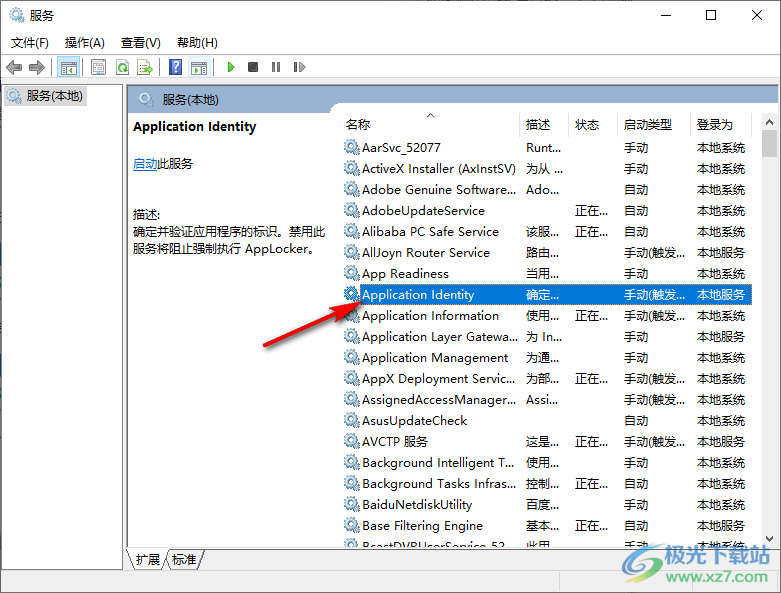Image resolution: width=781 pixels, height=593 pixels.
Task: Click the 启动 link to start service
Action: tap(145, 164)
